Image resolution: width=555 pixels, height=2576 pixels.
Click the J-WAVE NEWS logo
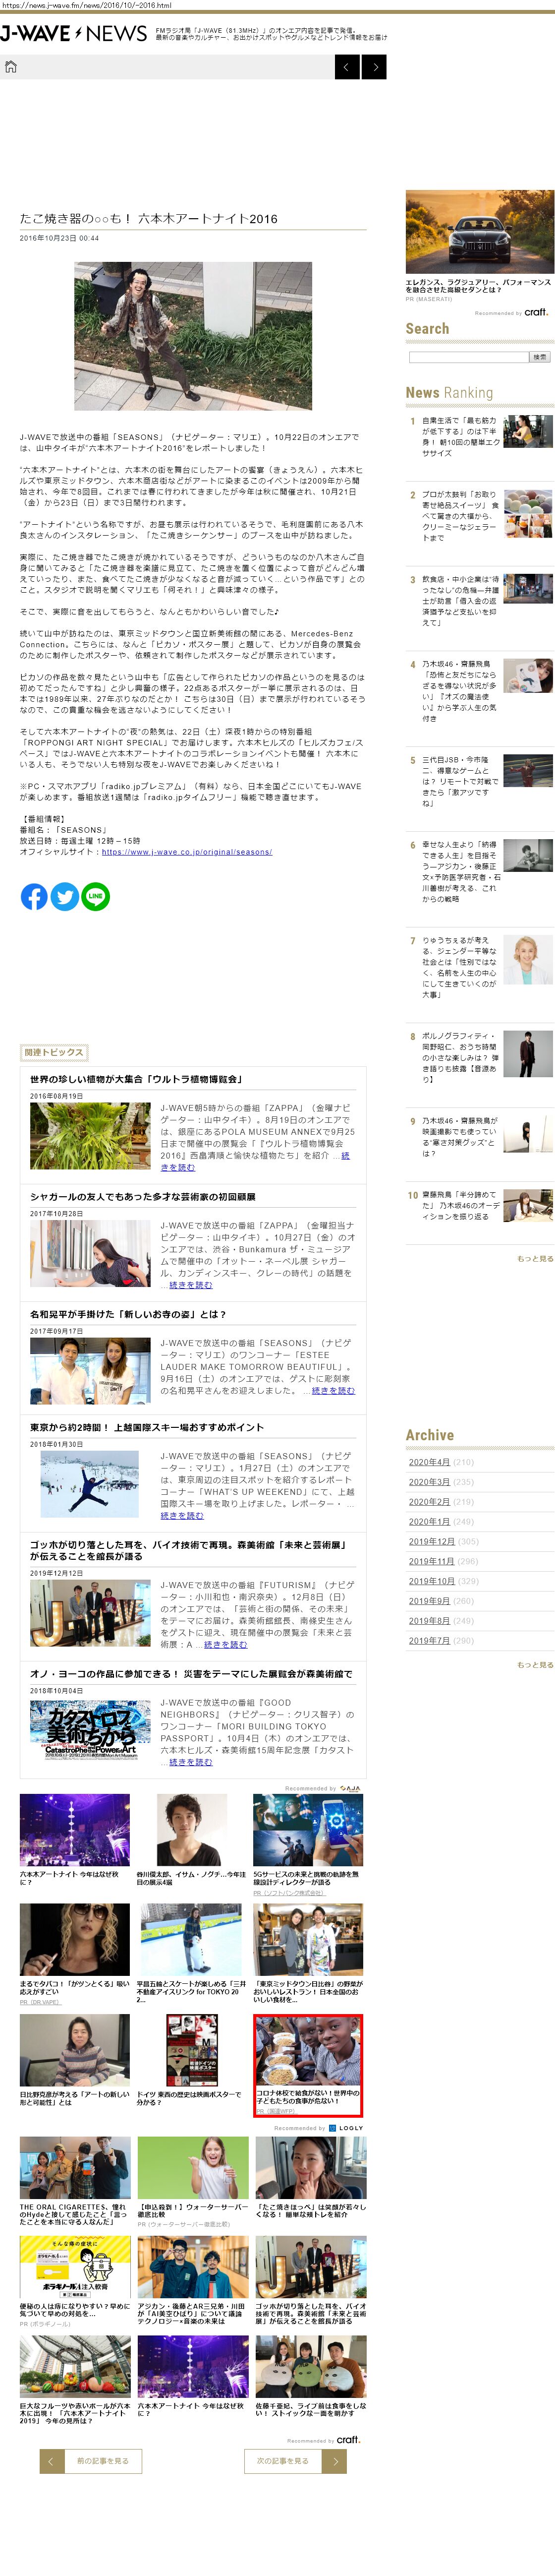[x=74, y=33]
